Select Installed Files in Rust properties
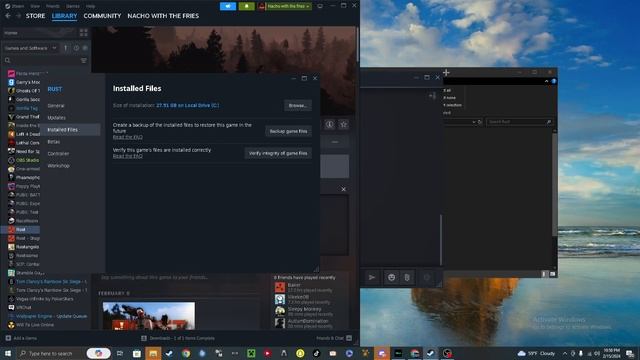640x360 pixels. pos(71,130)
